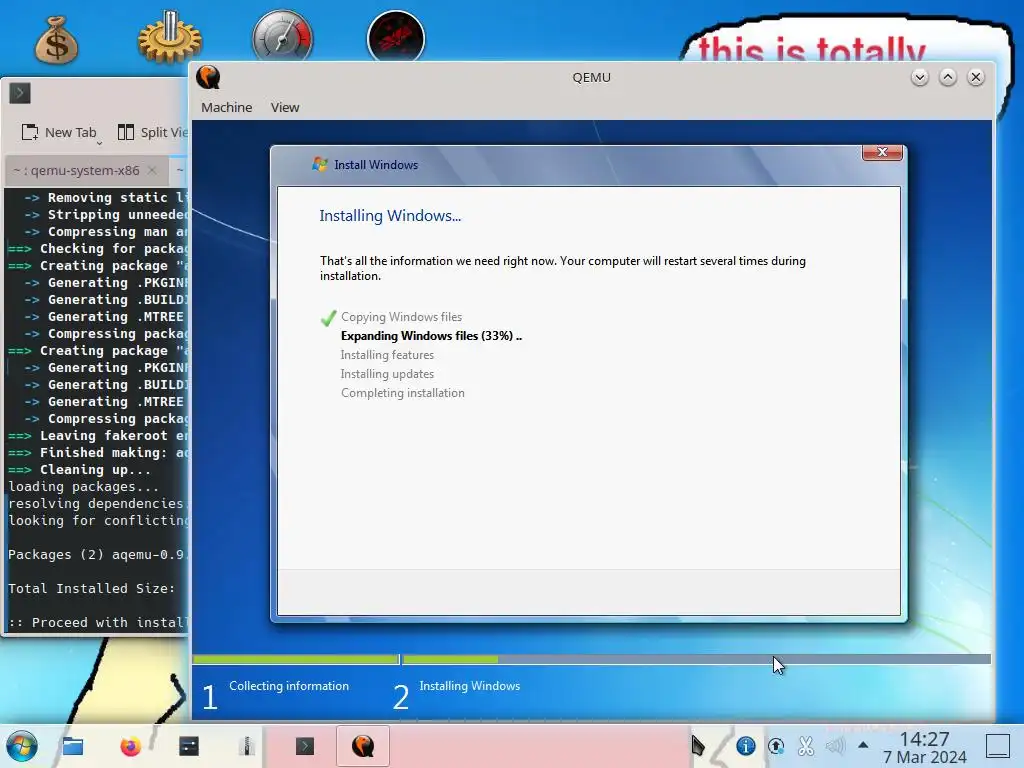This screenshot has width=1024, height=768.
Task: Click the Installing Windows progress bar
Action: click(x=697, y=660)
